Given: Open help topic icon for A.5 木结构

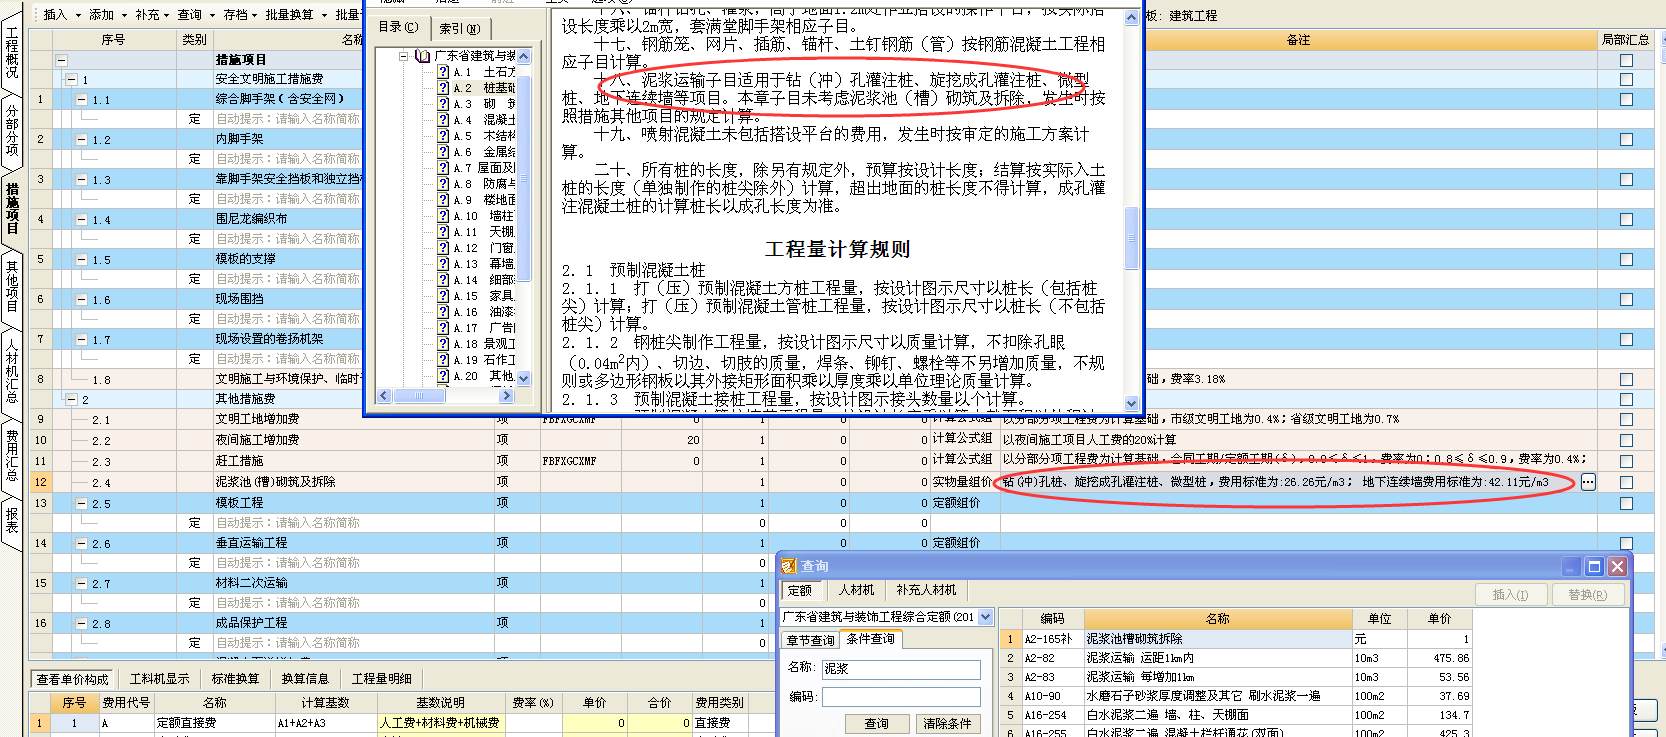Looking at the screenshot, I should click(x=443, y=136).
